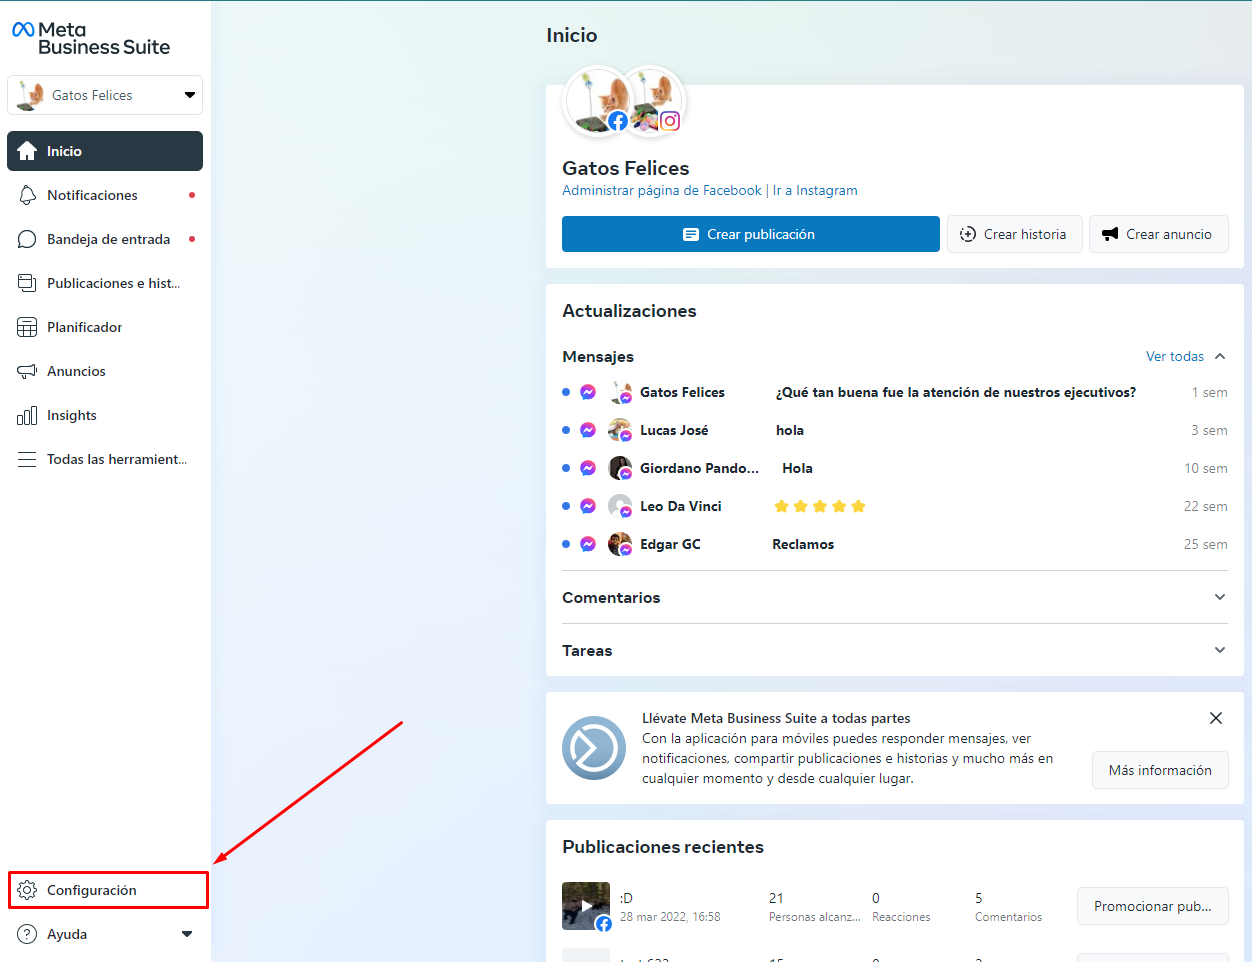Open Configuración in the sidebar
Screen dimensions: 1252x962
pyautogui.click(x=108, y=890)
